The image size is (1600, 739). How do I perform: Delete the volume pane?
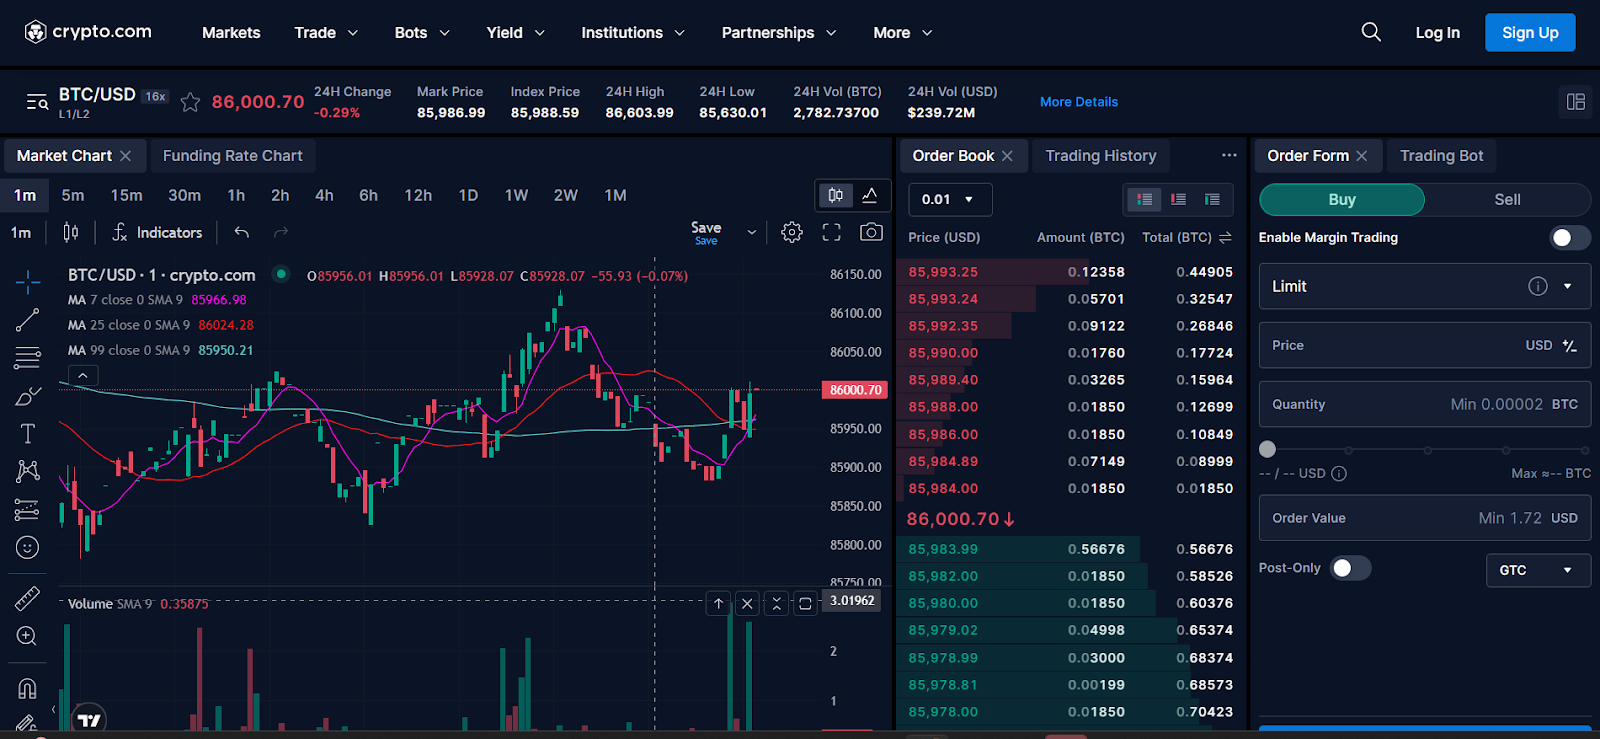747,604
